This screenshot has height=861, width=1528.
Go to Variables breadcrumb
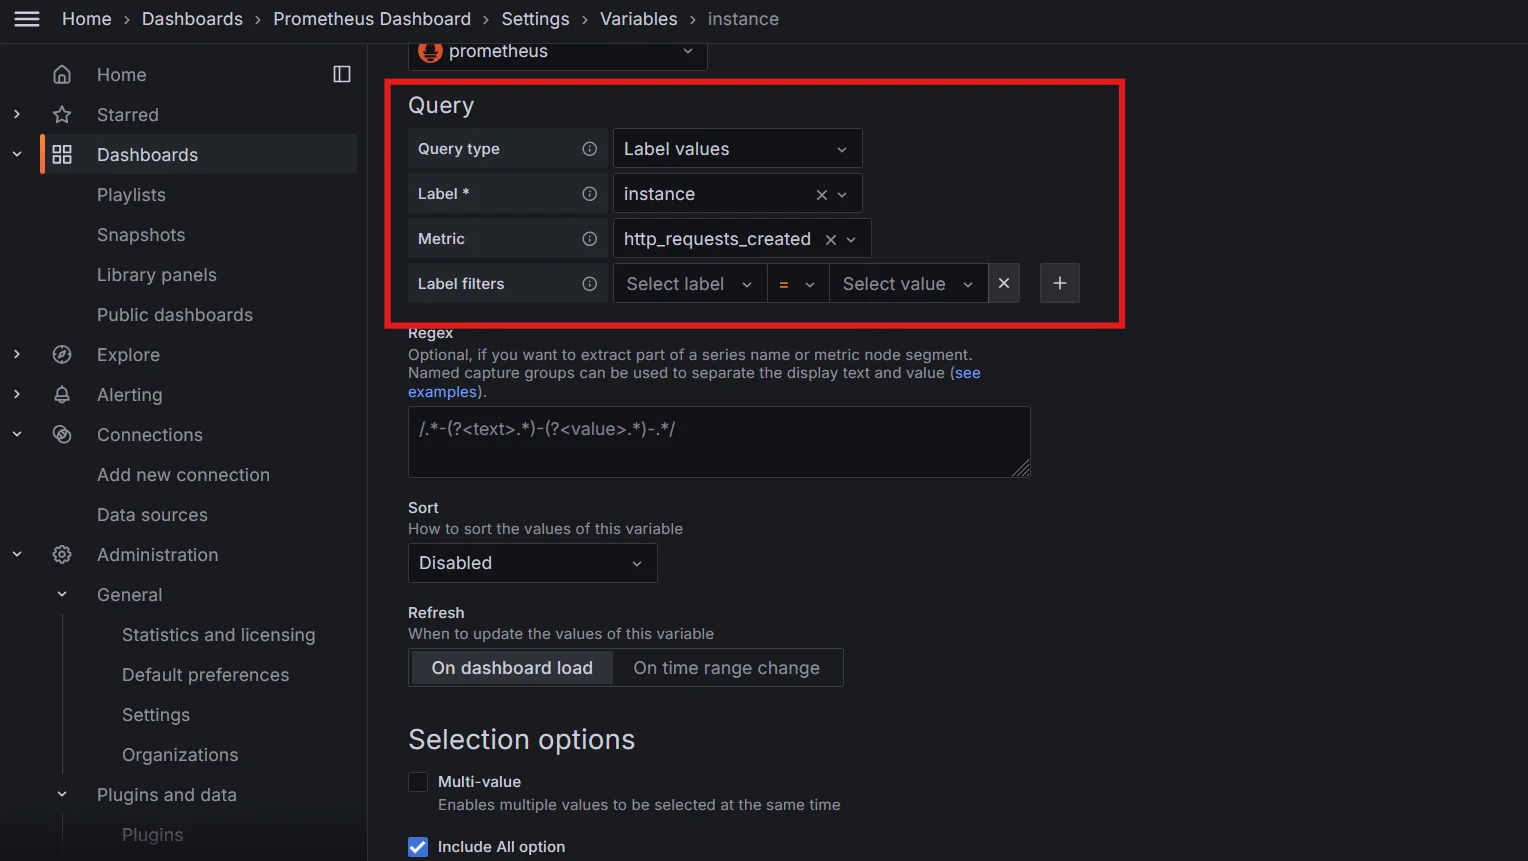638,19
